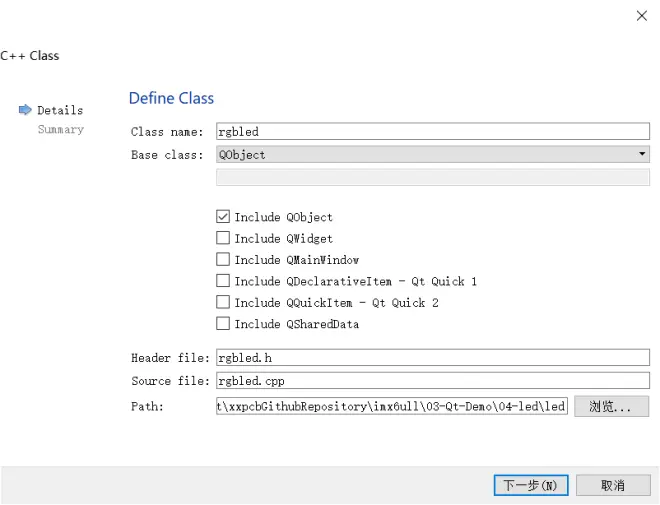Open the Base class dropdown
The image size is (660, 505).
(x=433, y=154)
